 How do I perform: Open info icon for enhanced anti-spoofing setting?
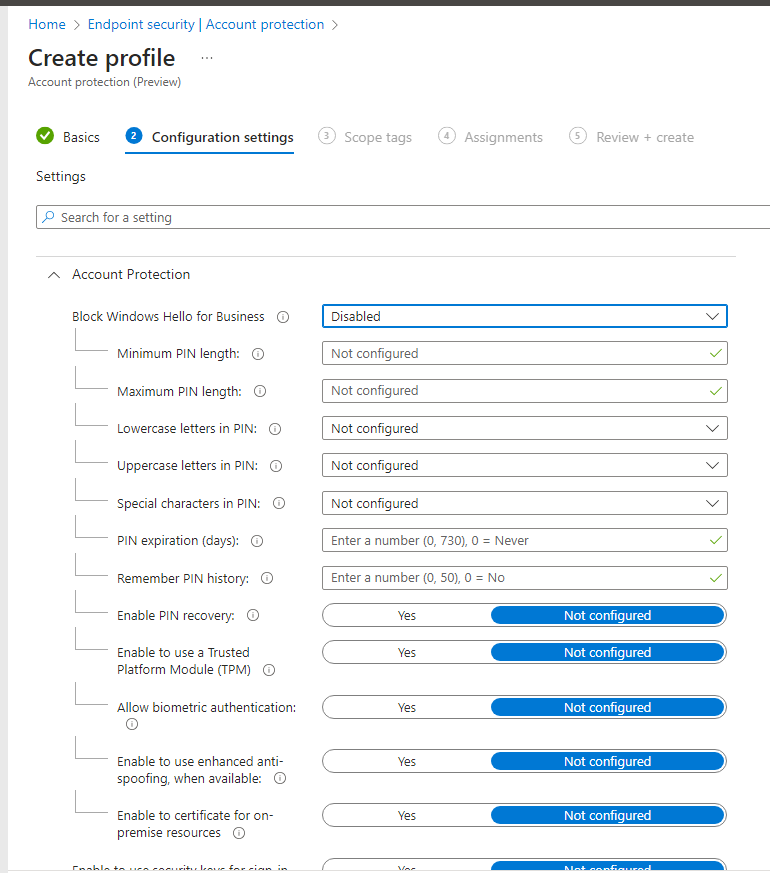tap(280, 778)
